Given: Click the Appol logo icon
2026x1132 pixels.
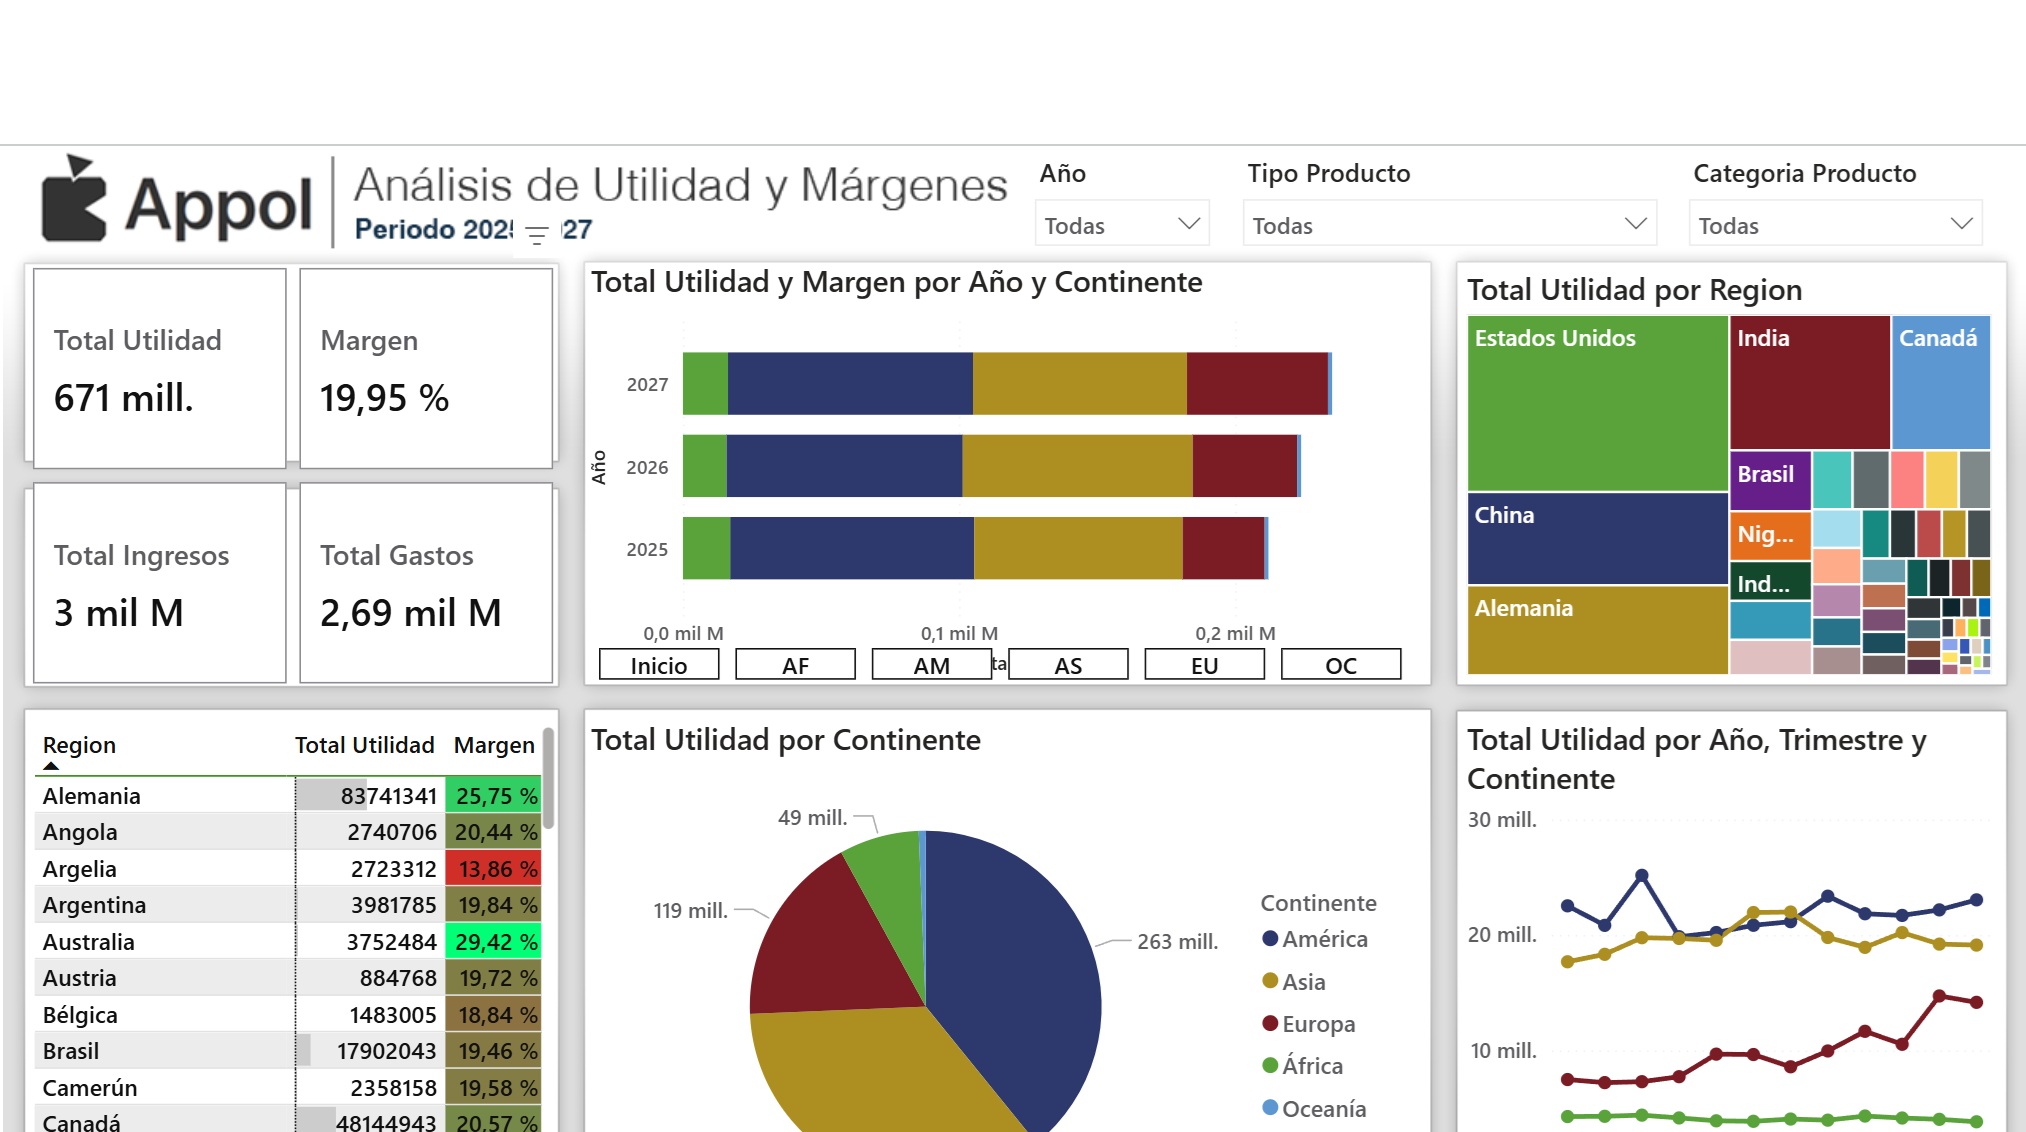Looking at the screenshot, I should point(74,200).
